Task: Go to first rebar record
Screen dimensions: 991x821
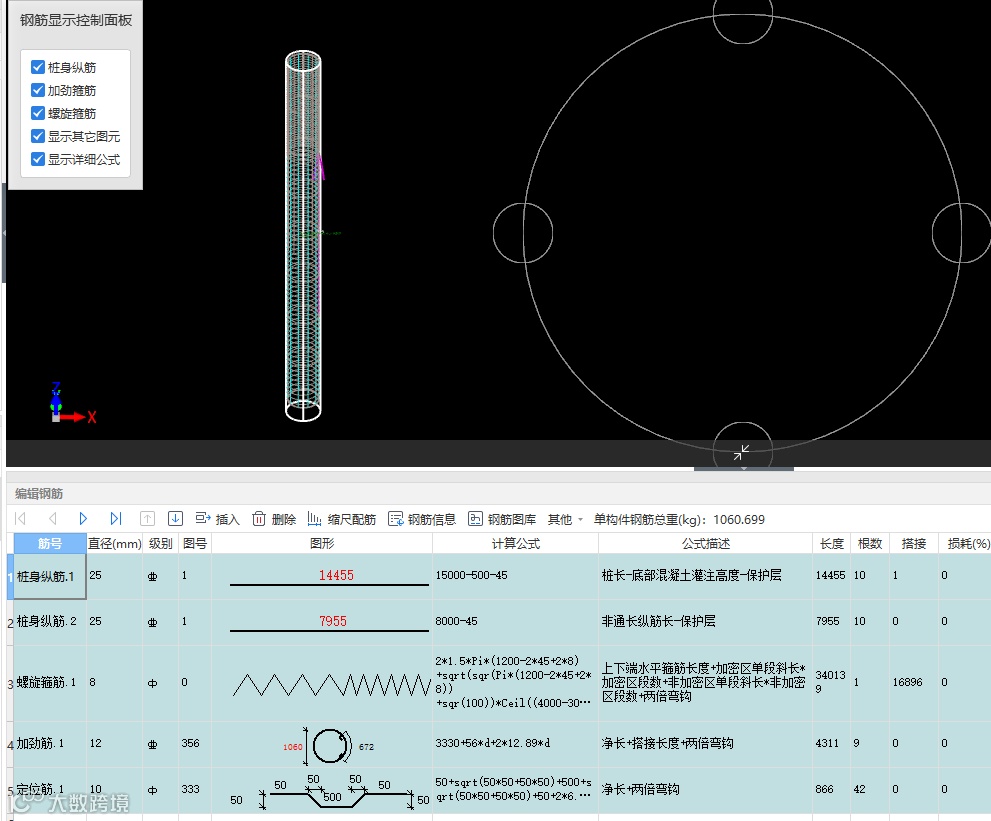Action: tap(20, 519)
